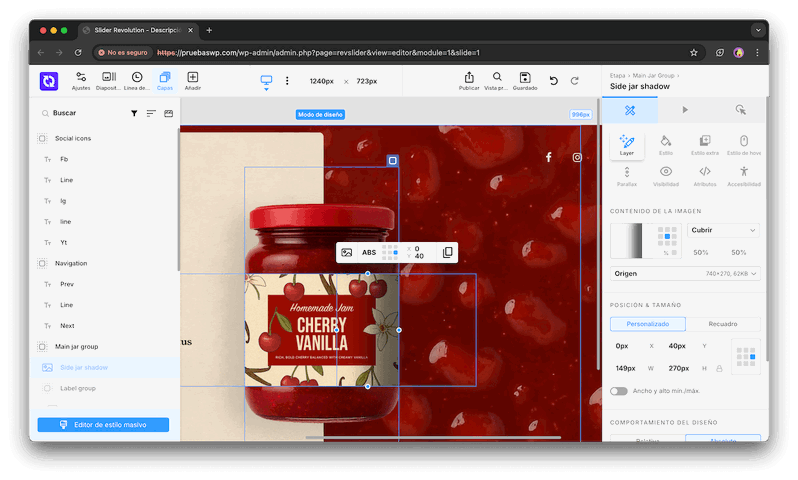Select the Social icons group row

[104, 138]
